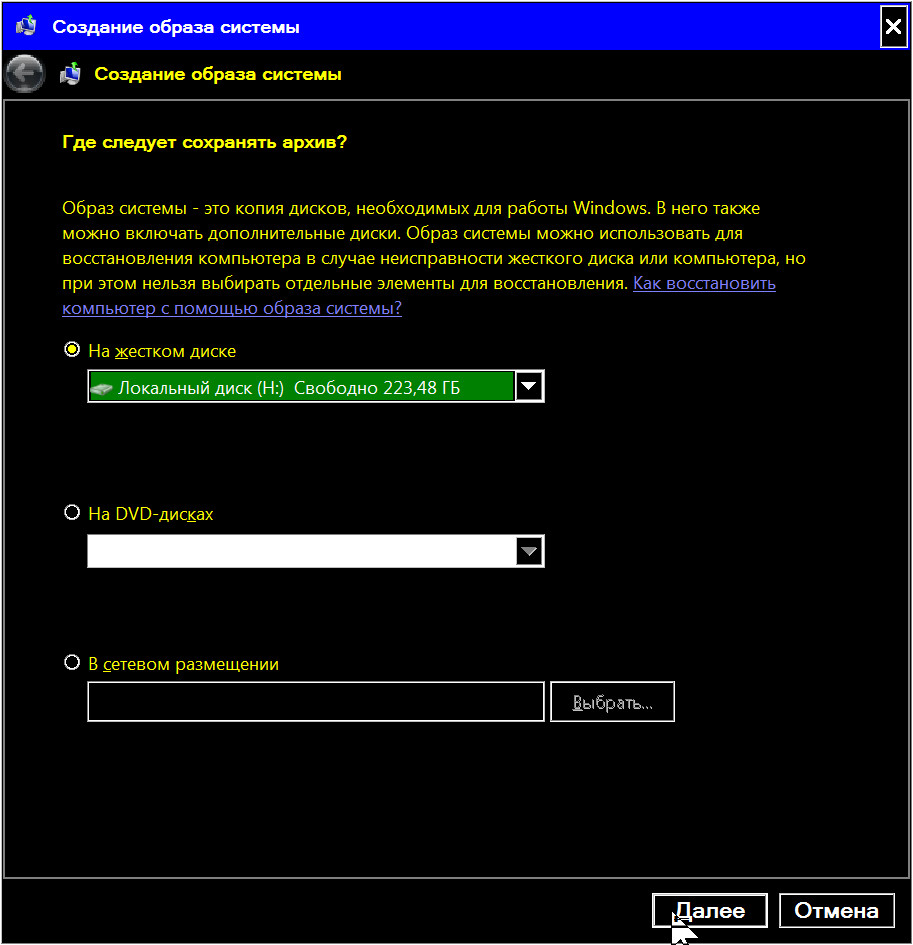
Task: Click the empty DVD drive combo box
Action: pyautogui.click(x=300, y=551)
